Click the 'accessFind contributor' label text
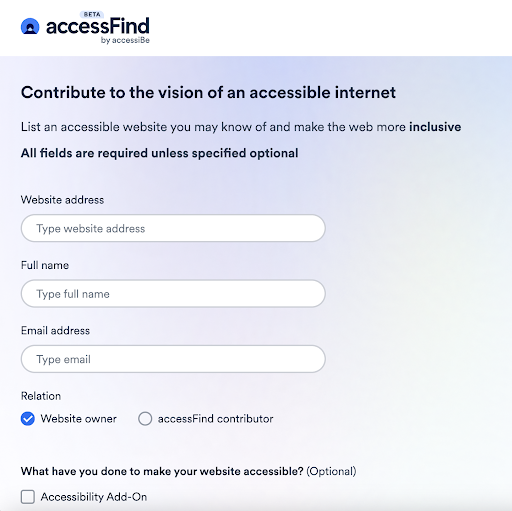The height and width of the screenshot is (511, 512). [x=215, y=419]
